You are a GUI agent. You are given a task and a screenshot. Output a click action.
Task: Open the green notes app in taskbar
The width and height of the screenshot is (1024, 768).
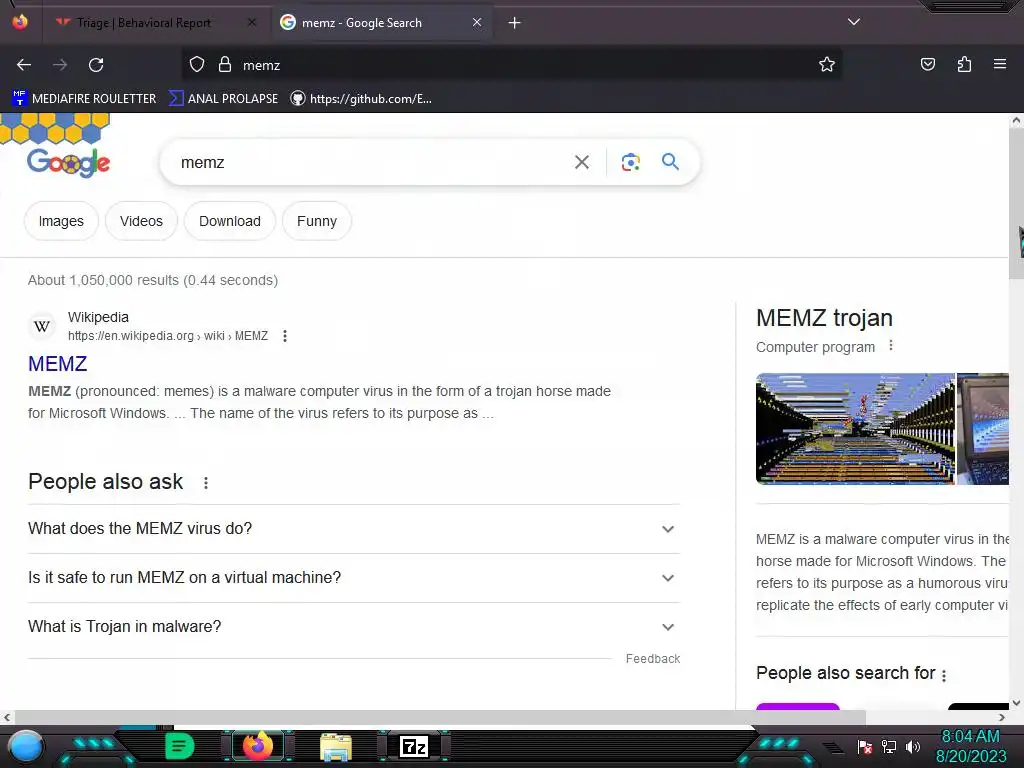(x=179, y=746)
